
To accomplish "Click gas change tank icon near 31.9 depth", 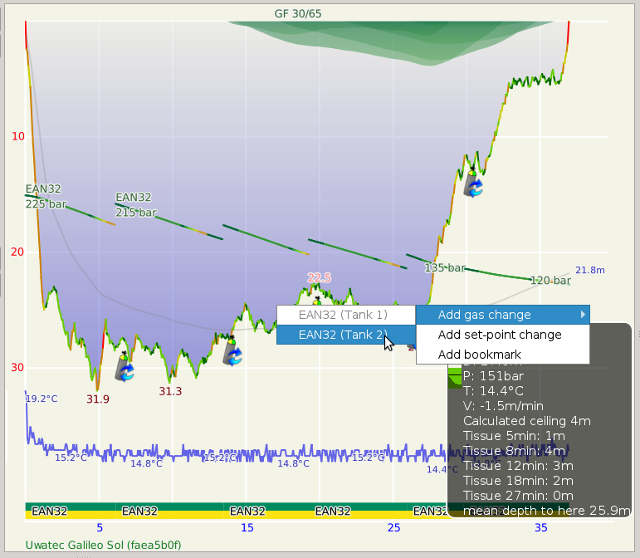I will click(124, 369).
